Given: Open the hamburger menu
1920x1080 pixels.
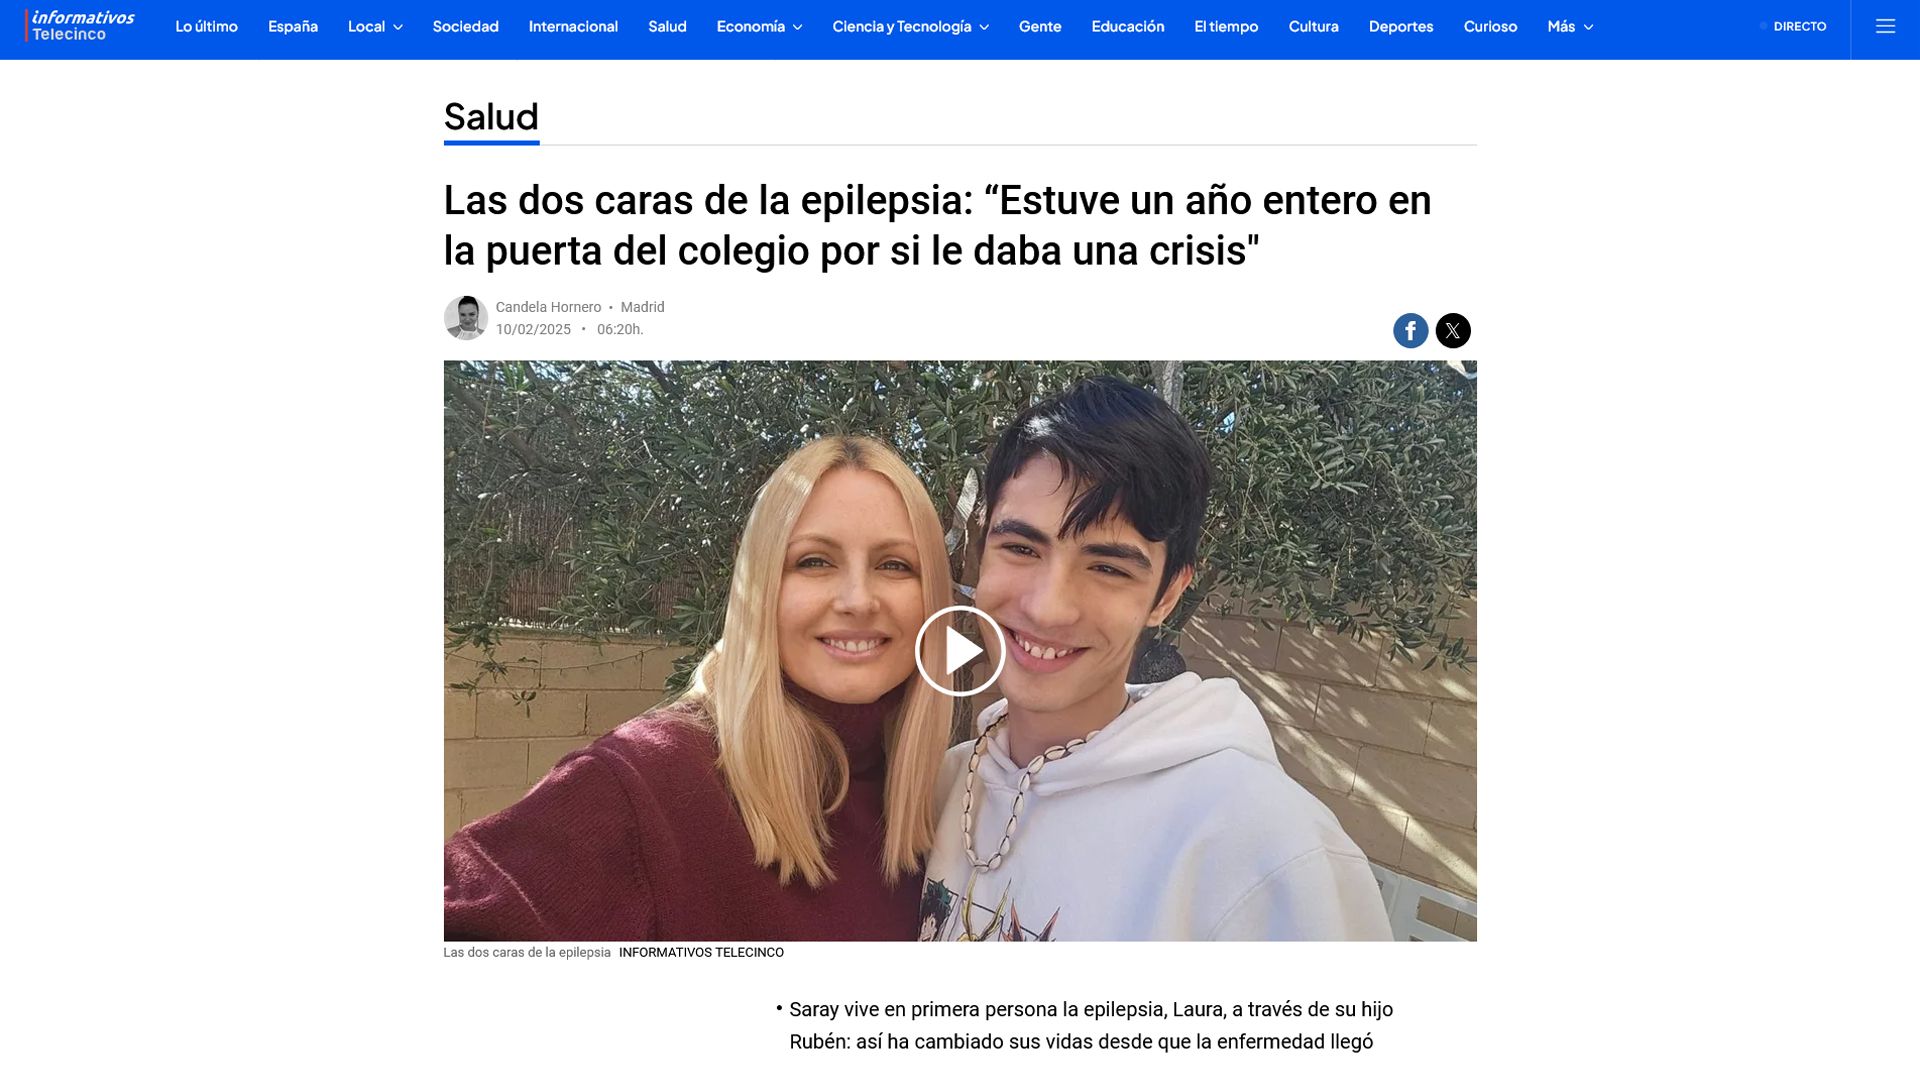Looking at the screenshot, I should tap(1885, 27).
